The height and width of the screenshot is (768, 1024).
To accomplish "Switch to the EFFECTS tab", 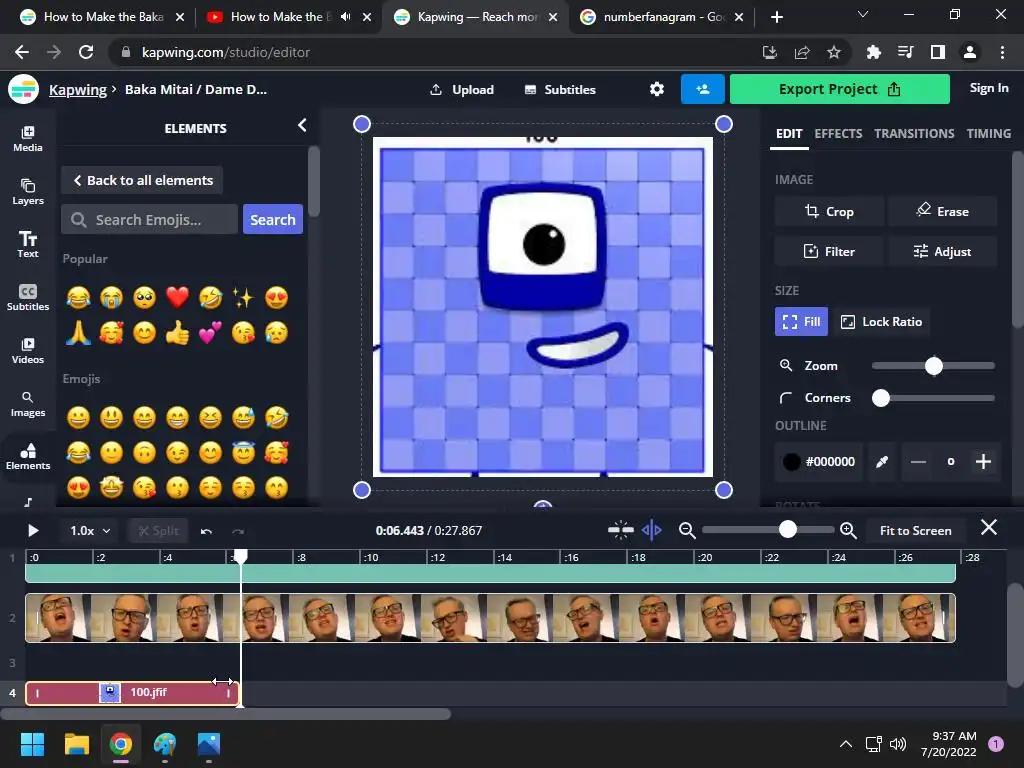I will [x=838, y=133].
